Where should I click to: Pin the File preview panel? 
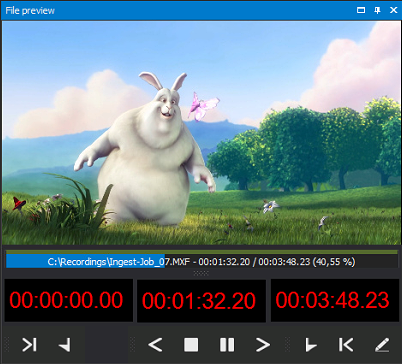click(377, 10)
